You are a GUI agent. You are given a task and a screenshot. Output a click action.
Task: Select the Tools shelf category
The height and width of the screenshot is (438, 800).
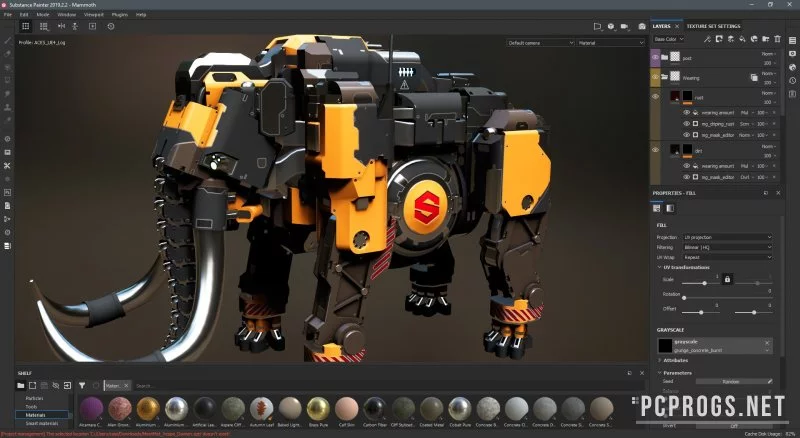[x=32, y=407]
